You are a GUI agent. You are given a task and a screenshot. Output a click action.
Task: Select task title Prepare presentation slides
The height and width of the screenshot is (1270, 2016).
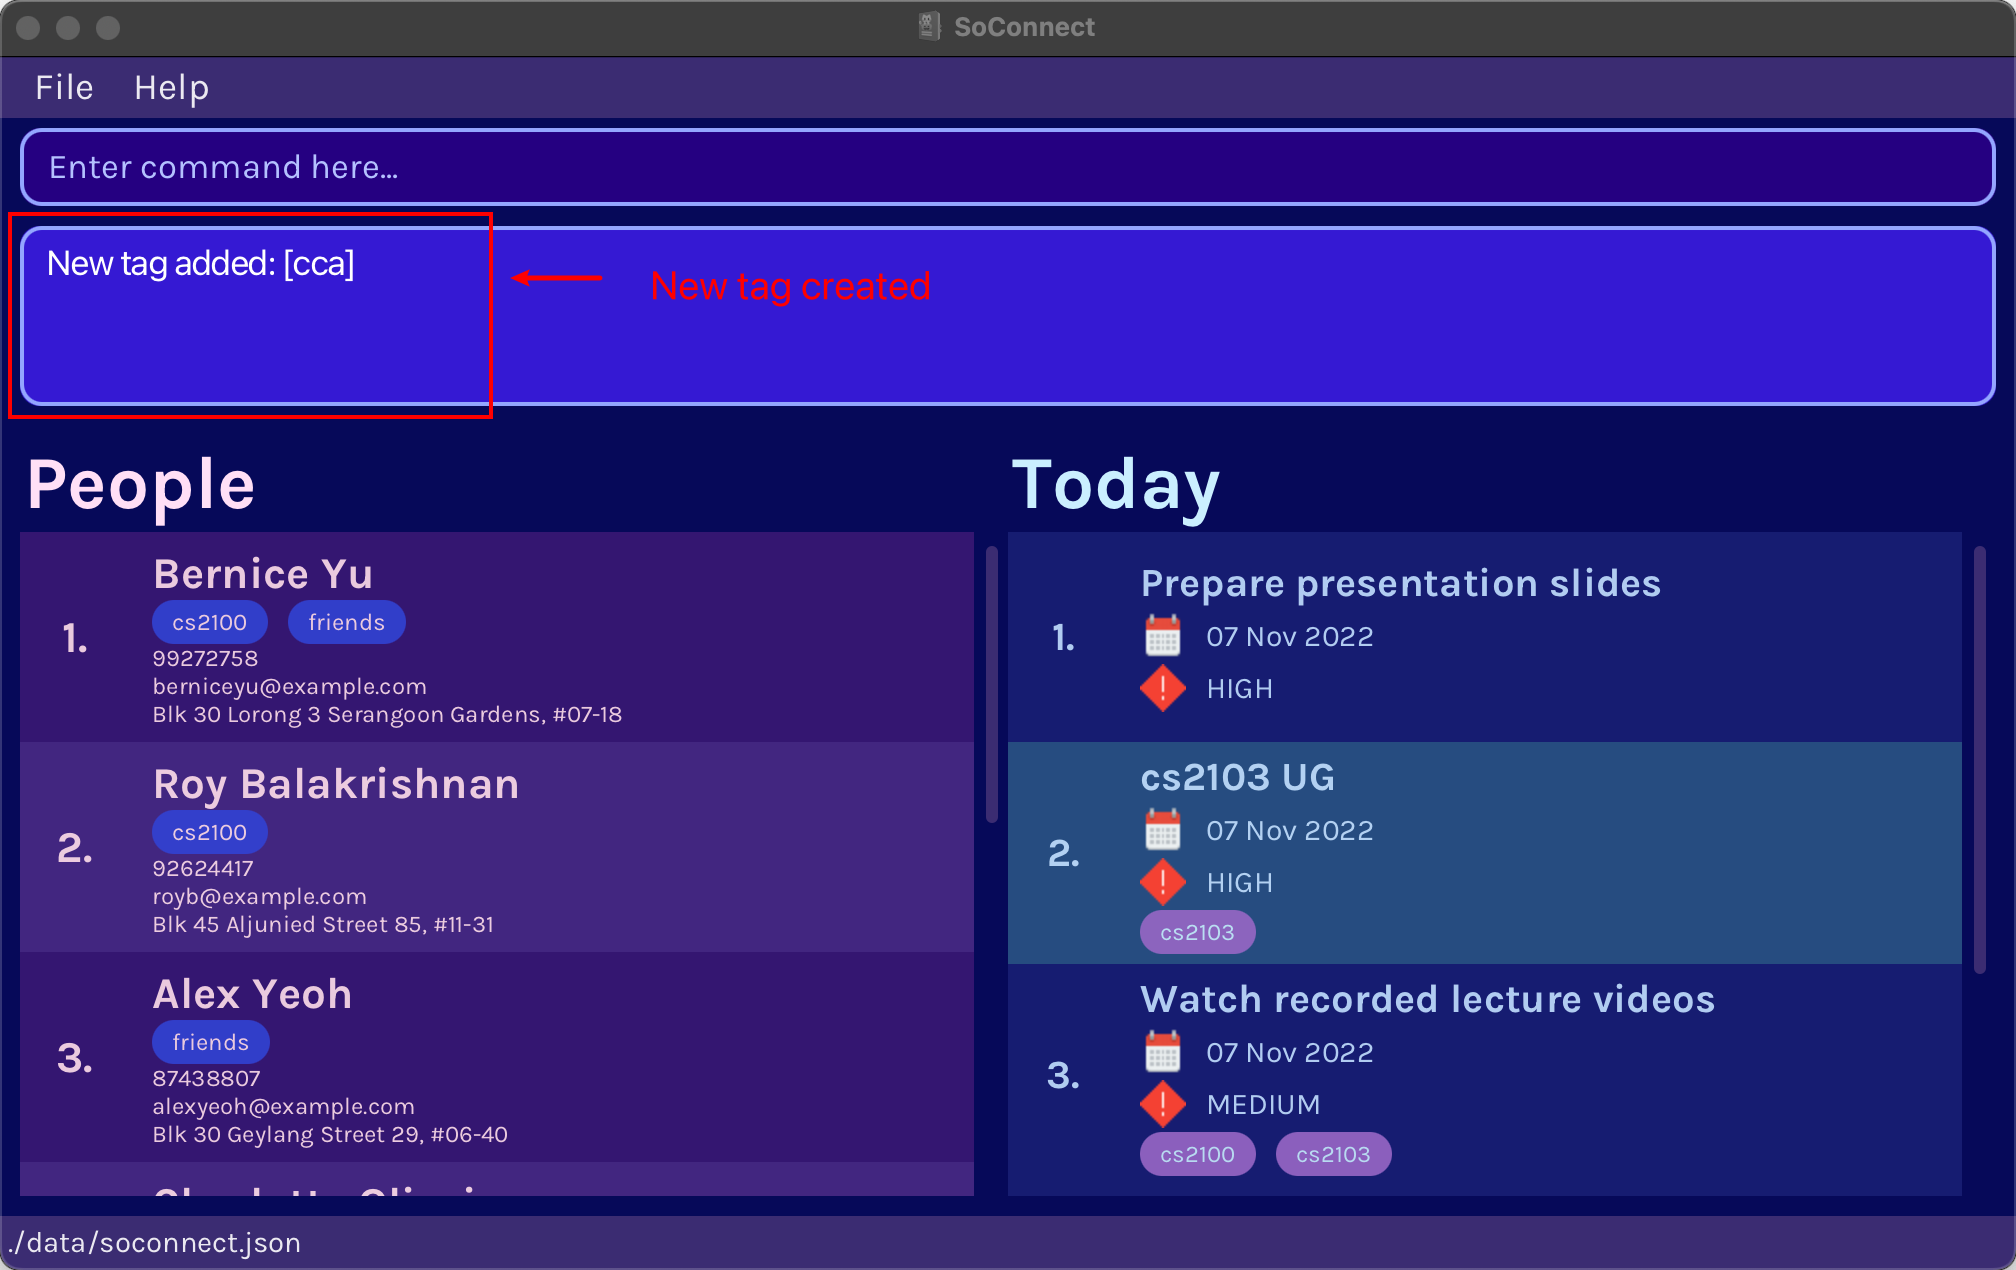pos(1400,584)
